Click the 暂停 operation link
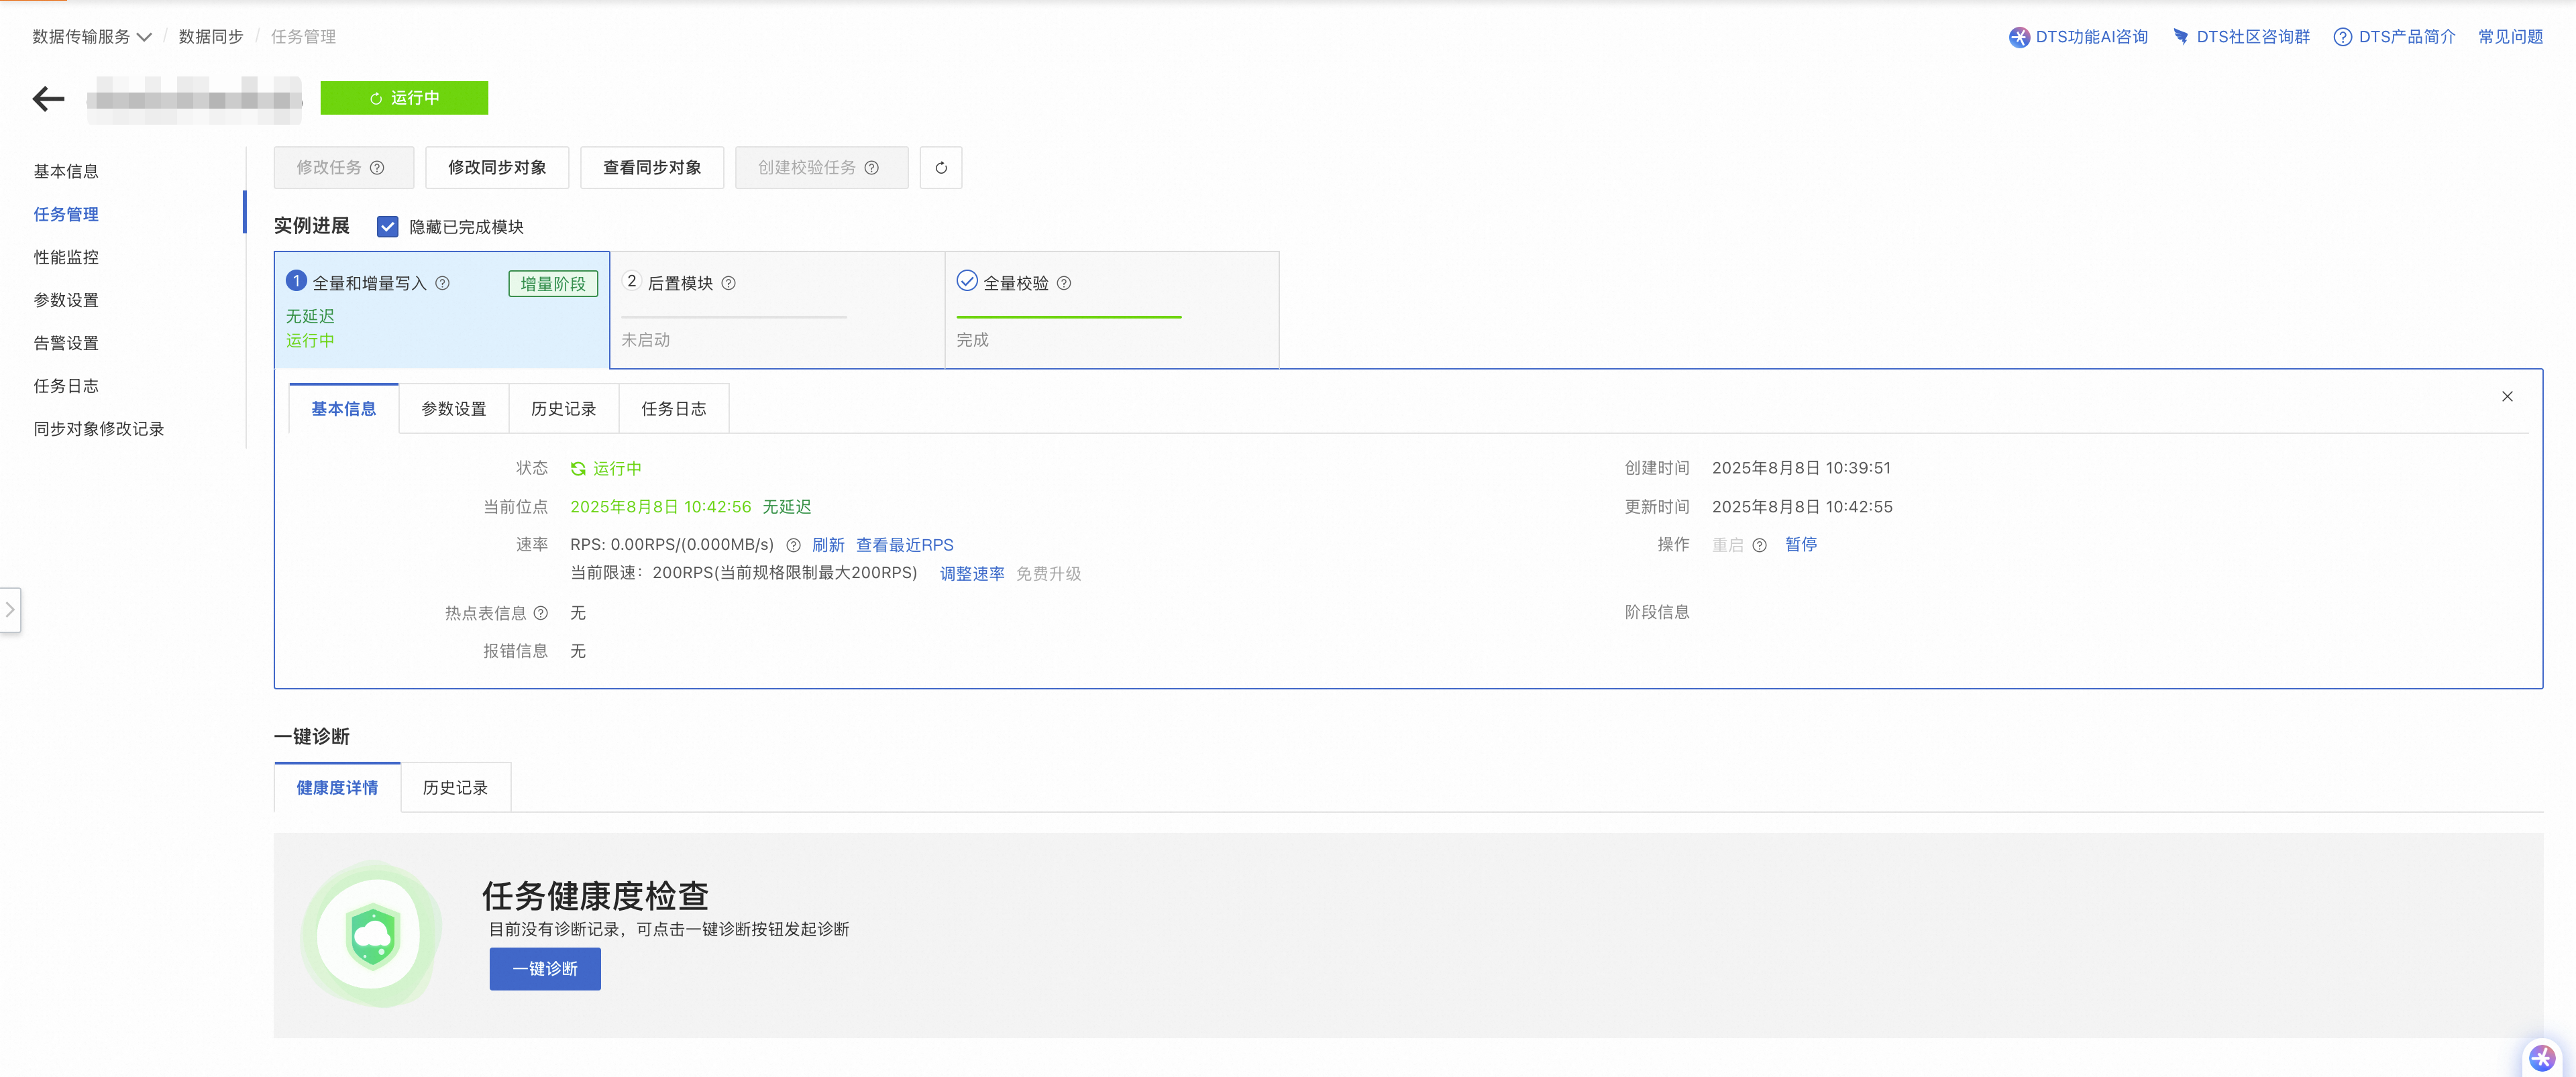This screenshot has height=1077, width=2576. [x=1800, y=545]
